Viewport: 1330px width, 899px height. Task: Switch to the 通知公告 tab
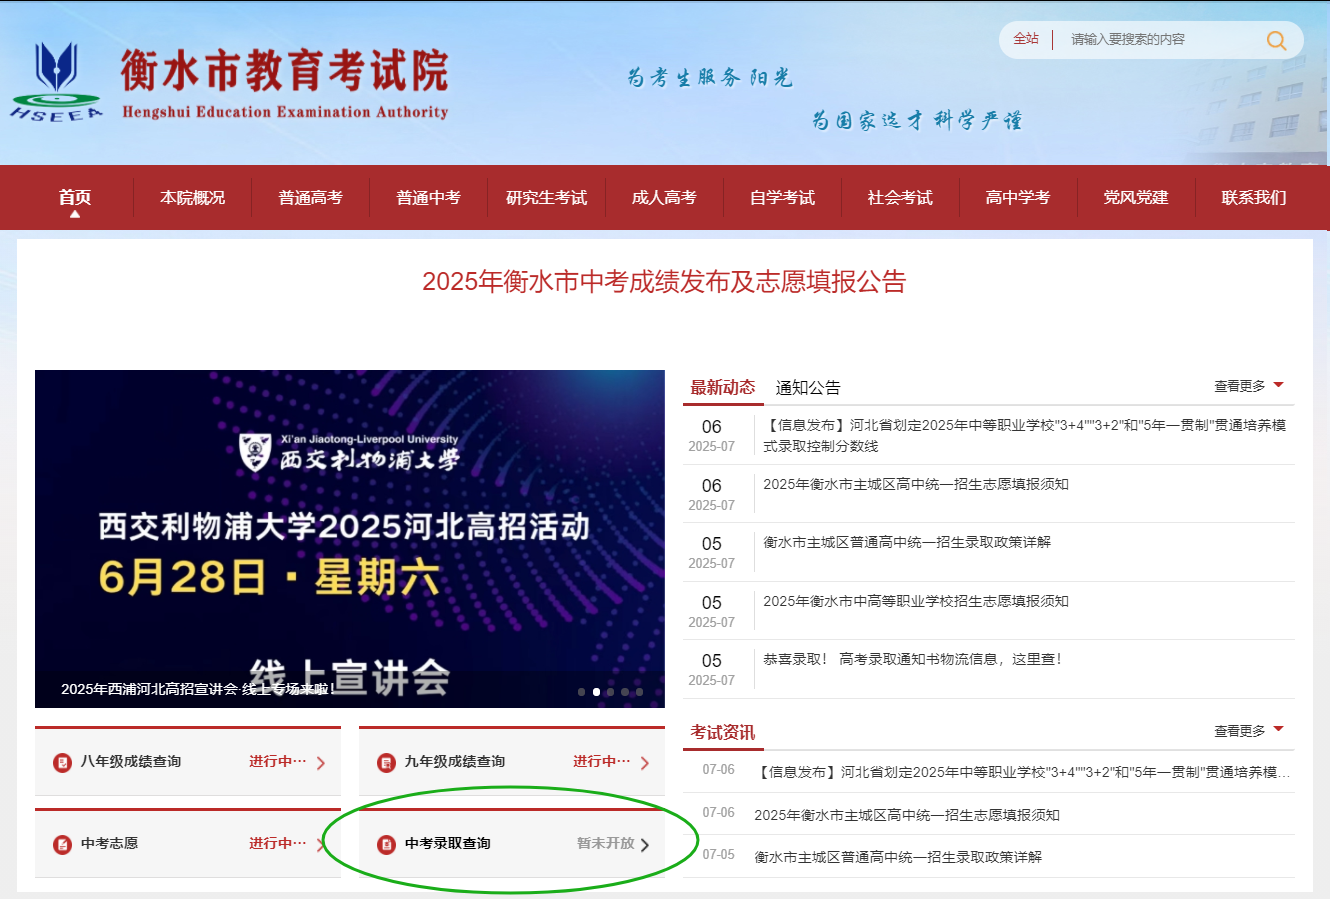[x=808, y=388]
